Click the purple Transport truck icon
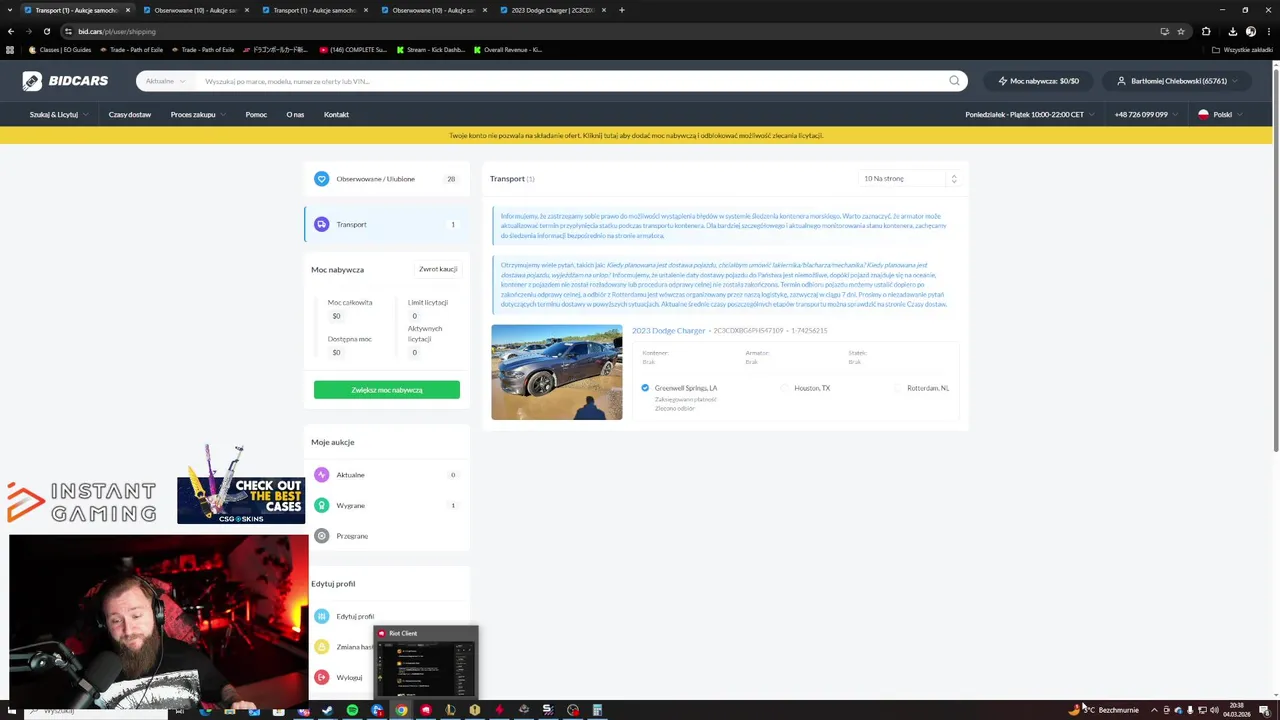 pyautogui.click(x=321, y=224)
